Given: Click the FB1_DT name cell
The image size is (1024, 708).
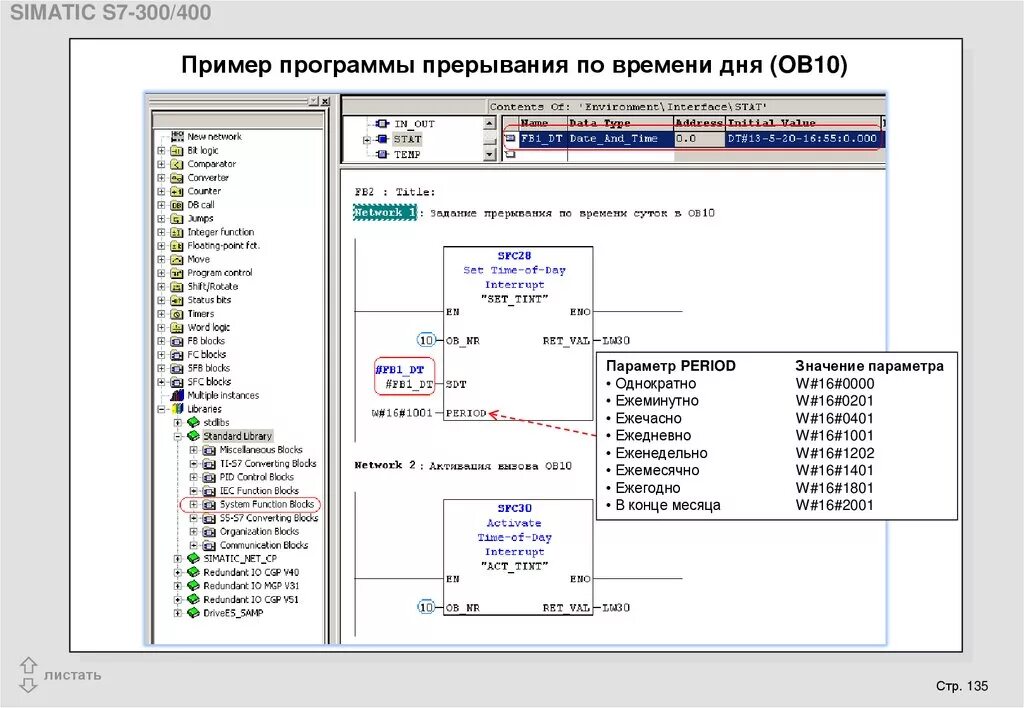Looking at the screenshot, I should [x=542, y=138].
